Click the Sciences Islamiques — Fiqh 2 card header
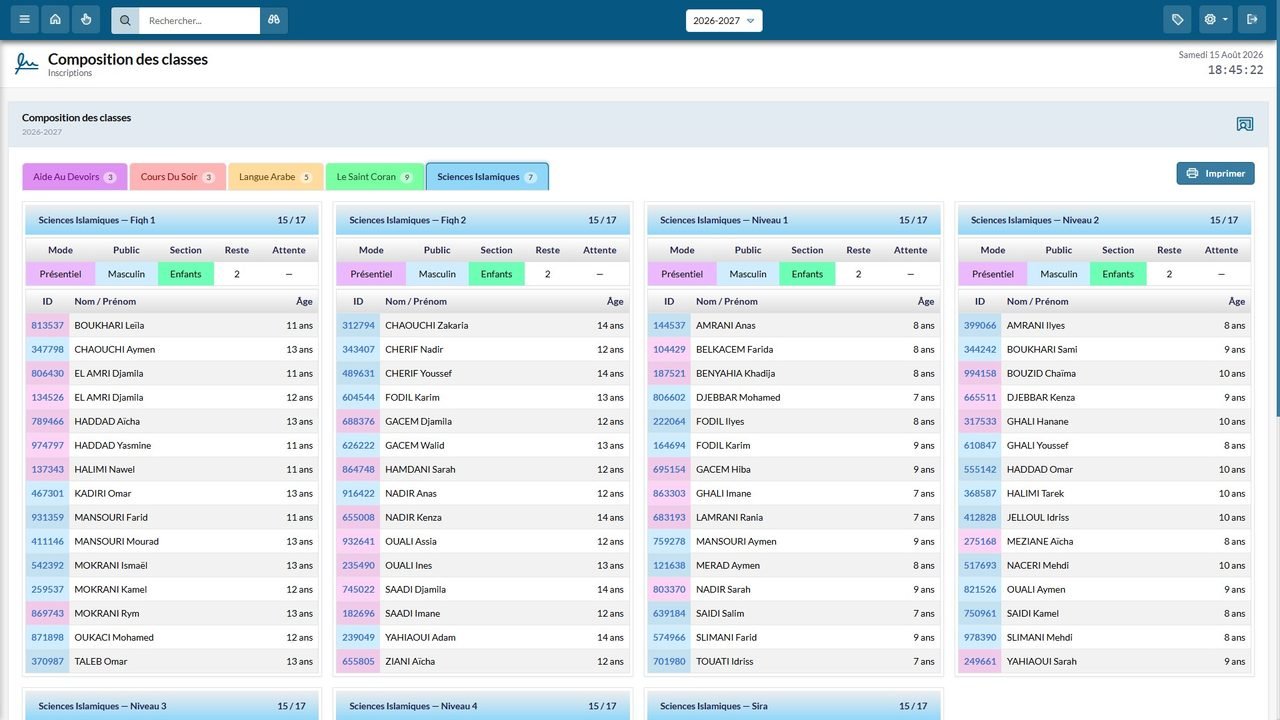 [x=483, y=220]
